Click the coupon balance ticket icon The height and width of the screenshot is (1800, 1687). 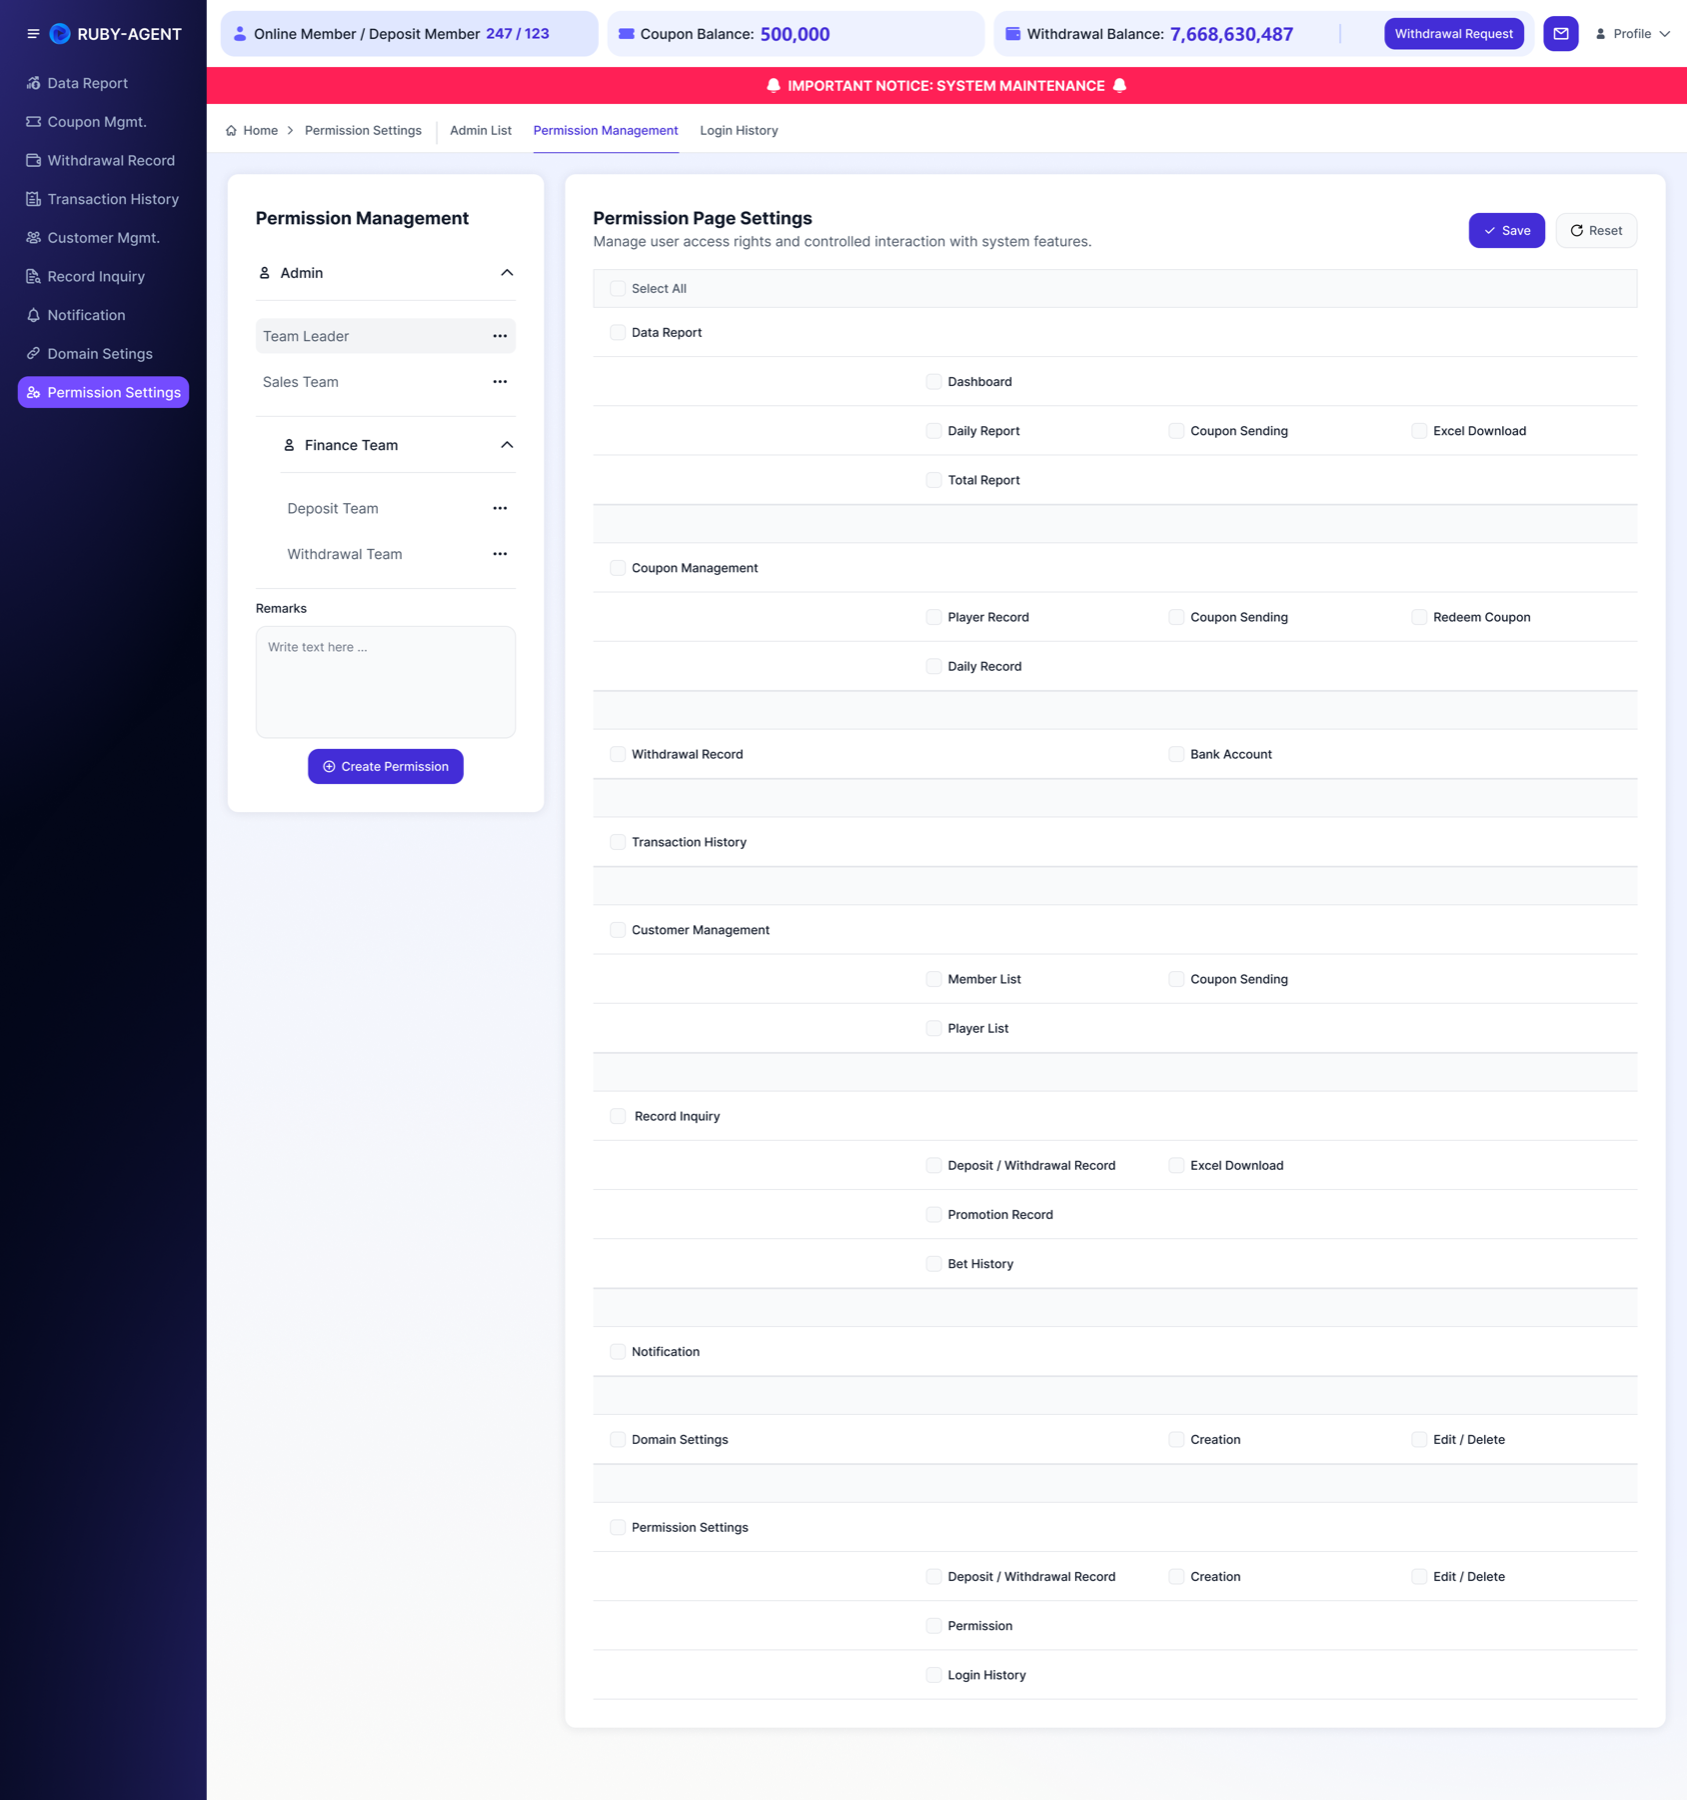[626, 34]
